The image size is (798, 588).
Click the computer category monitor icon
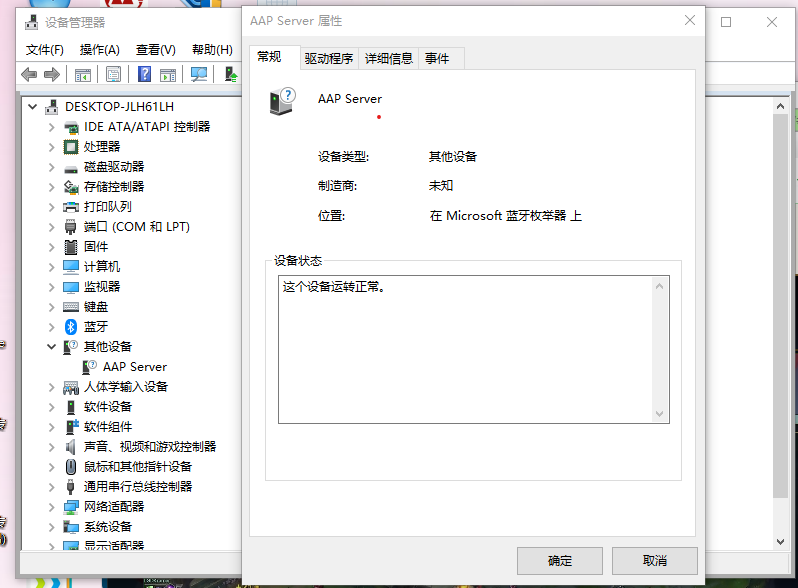[71, 267]
